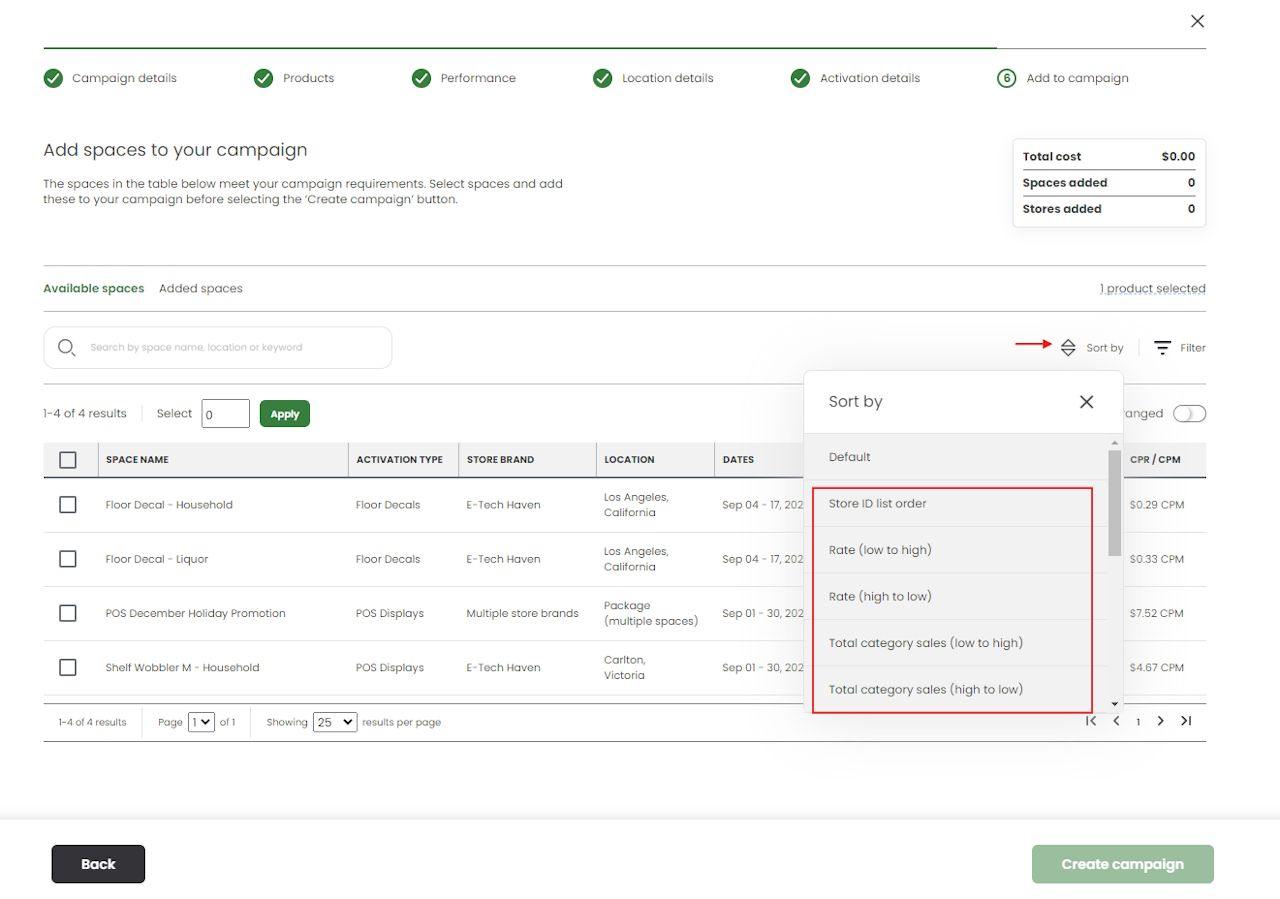The width and height of the screenshot is (1280, 899).
Task: Select the Shelf Wobbler M - Household checkbox
Action: click(x=68, y=668)
